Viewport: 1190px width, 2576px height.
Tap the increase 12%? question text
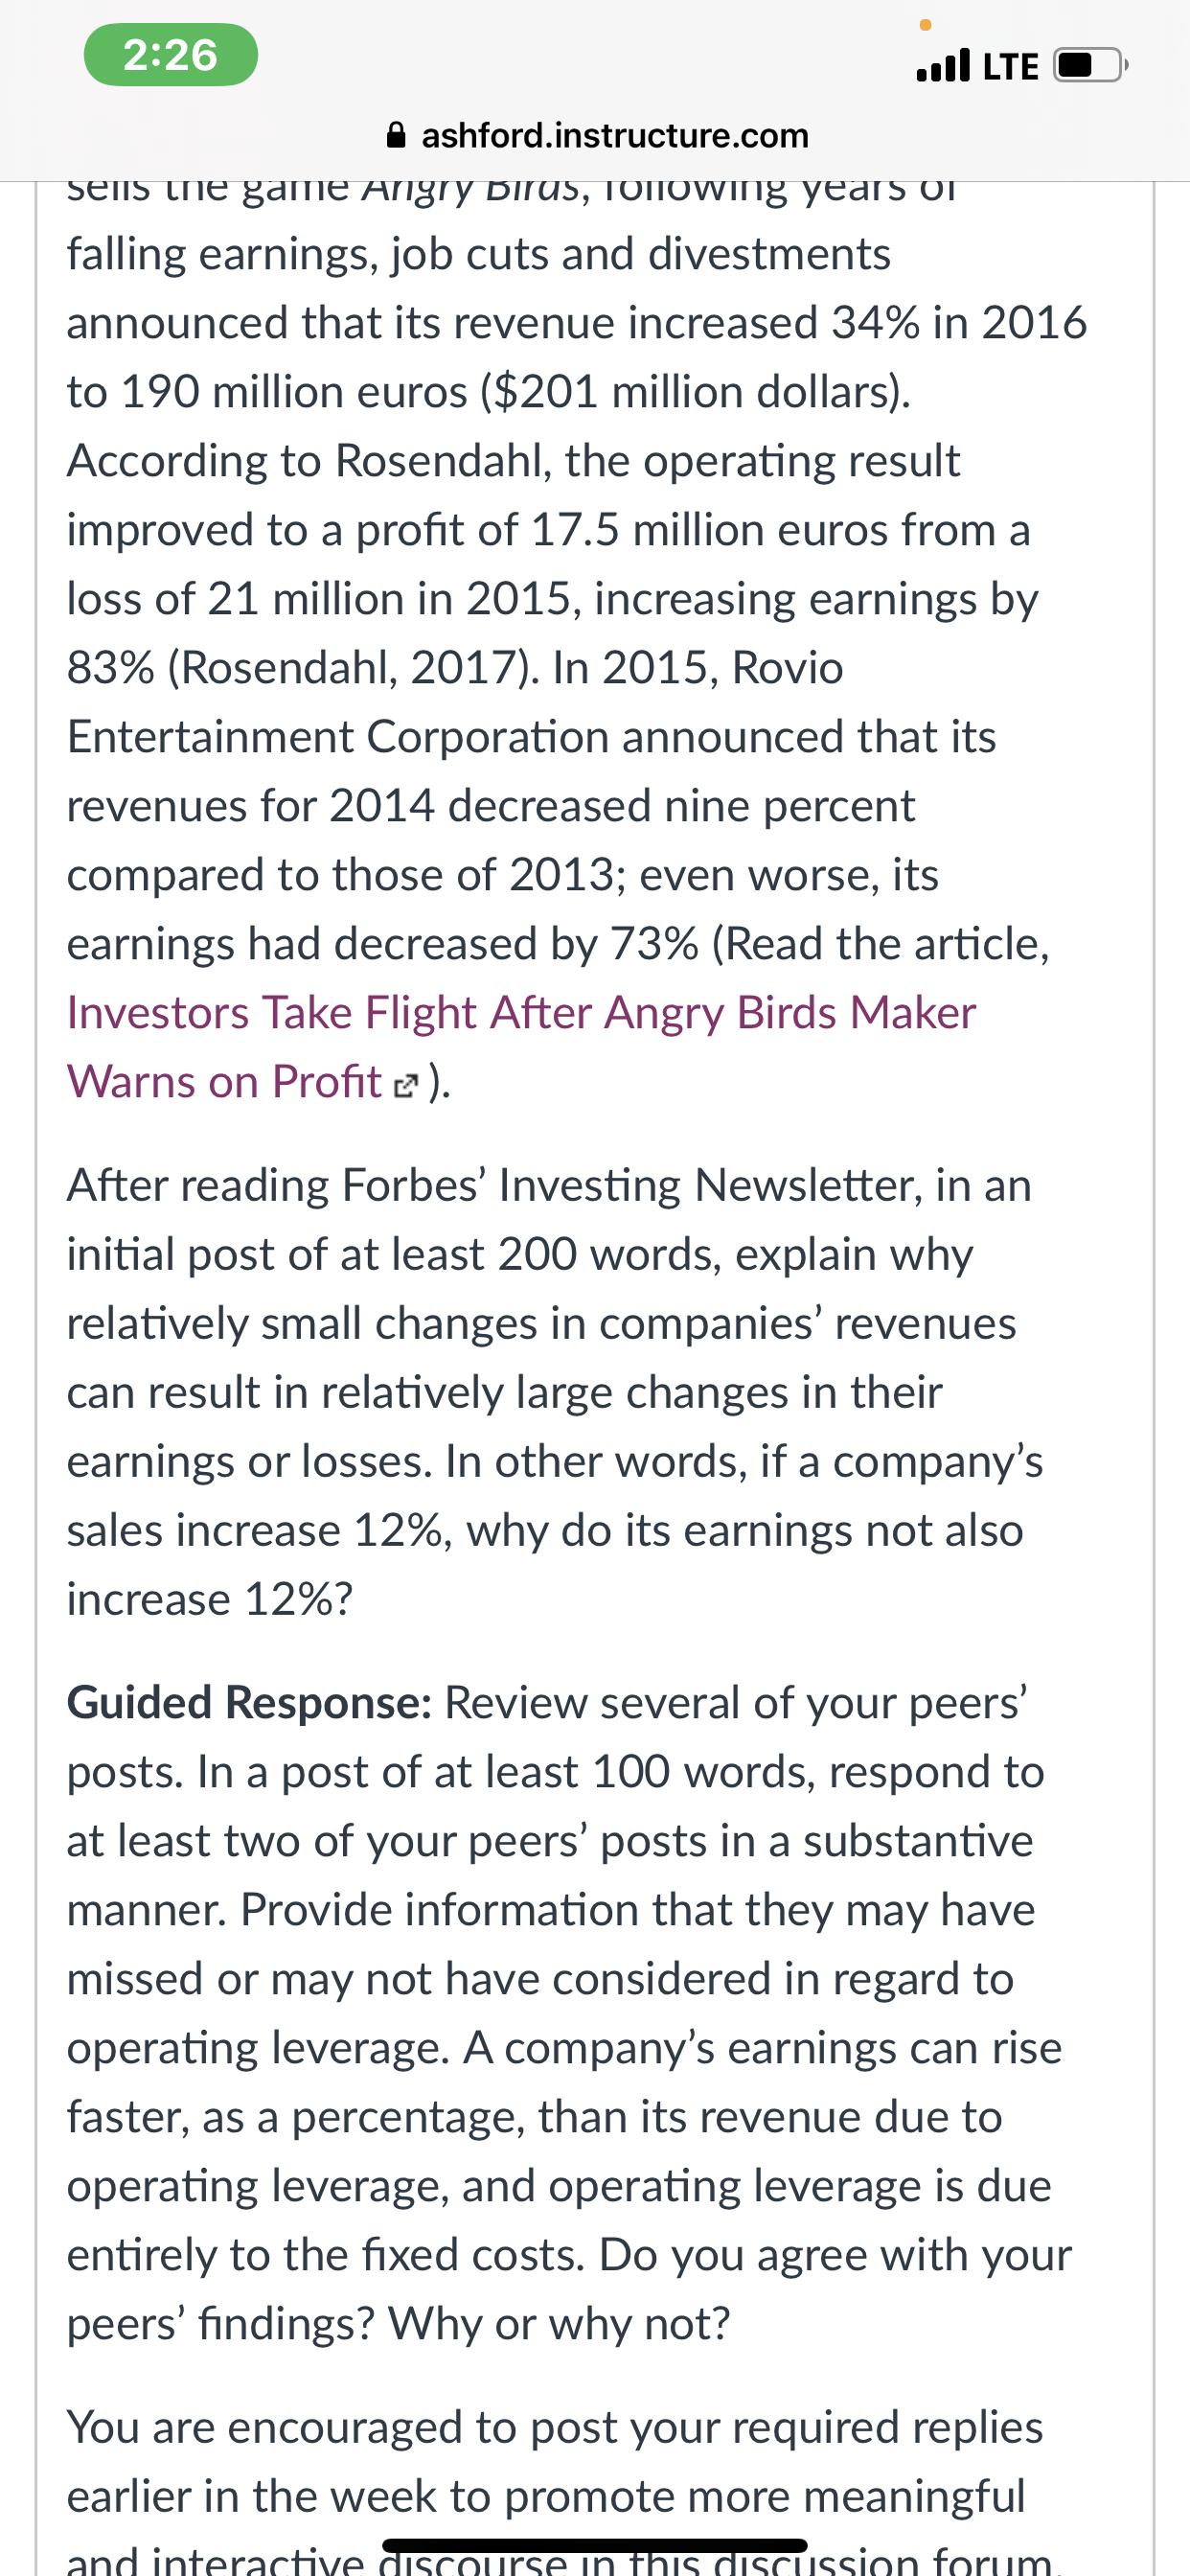click(x=210, y=1599)
